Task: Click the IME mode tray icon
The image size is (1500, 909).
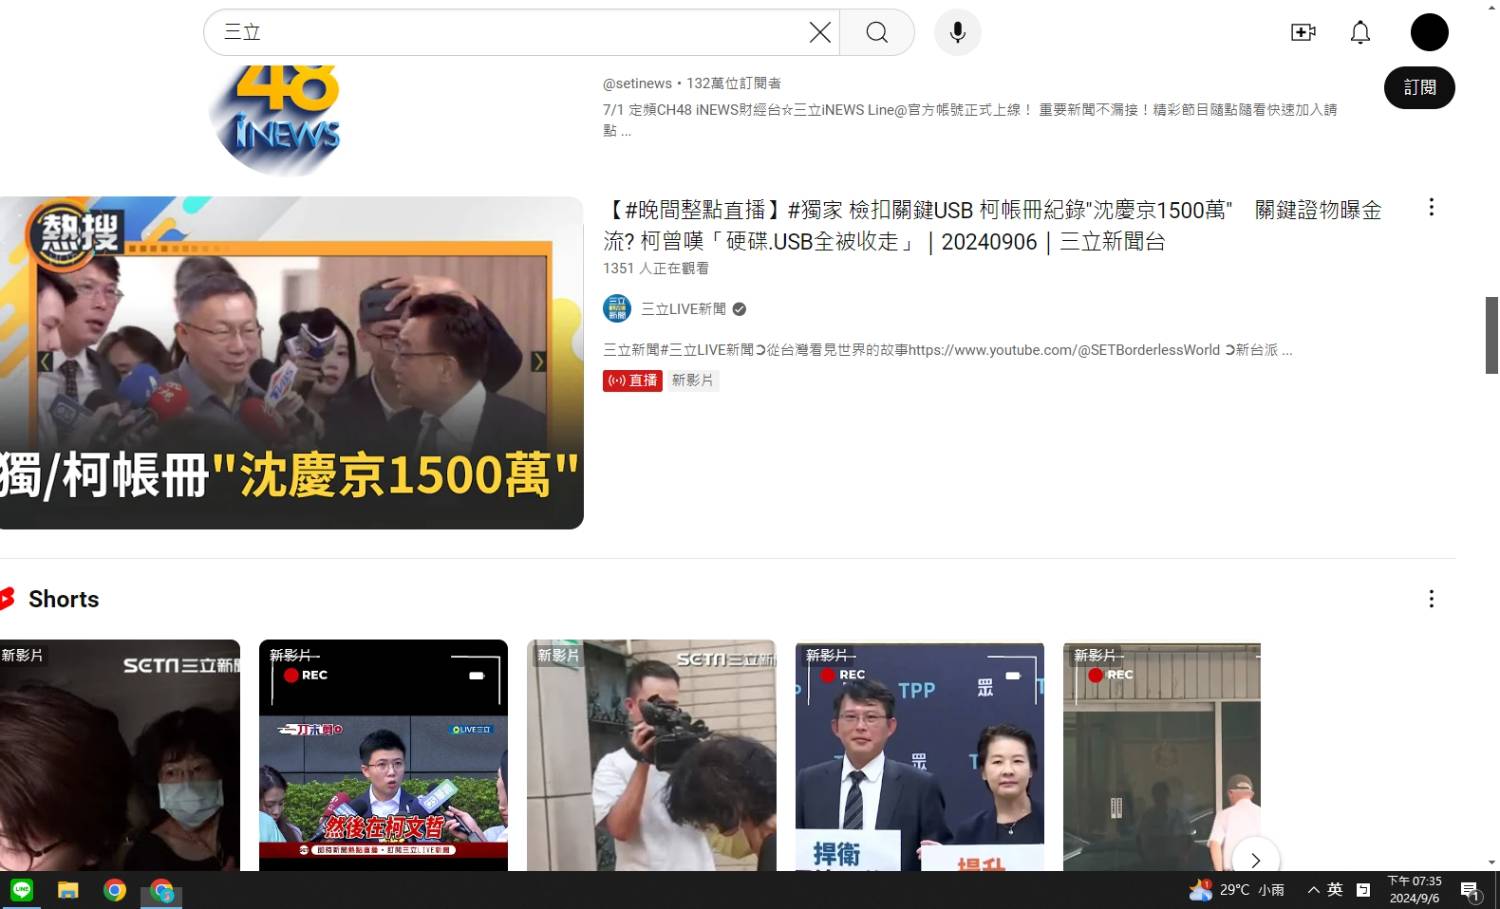Action: click(1363, 890)
